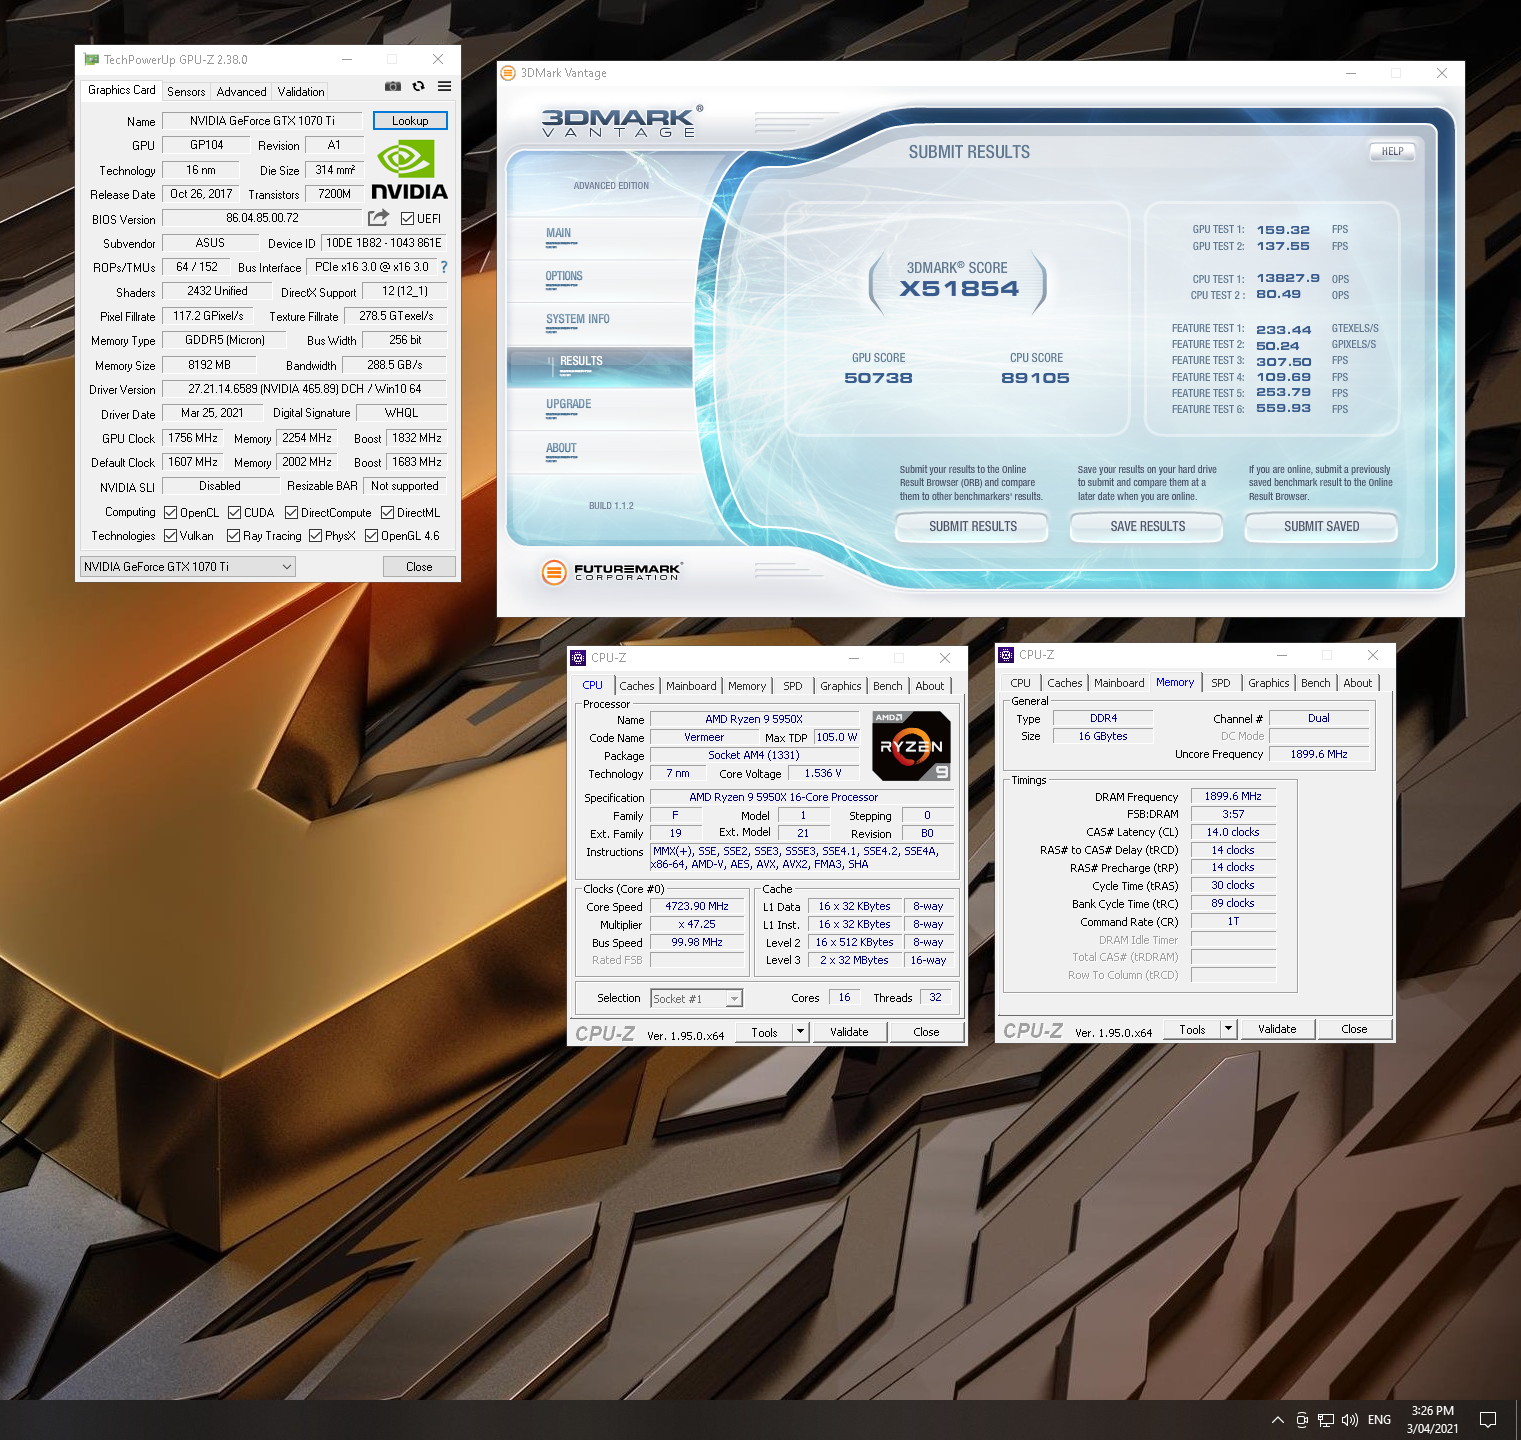Open the notification center icon

point(1488,1420)
